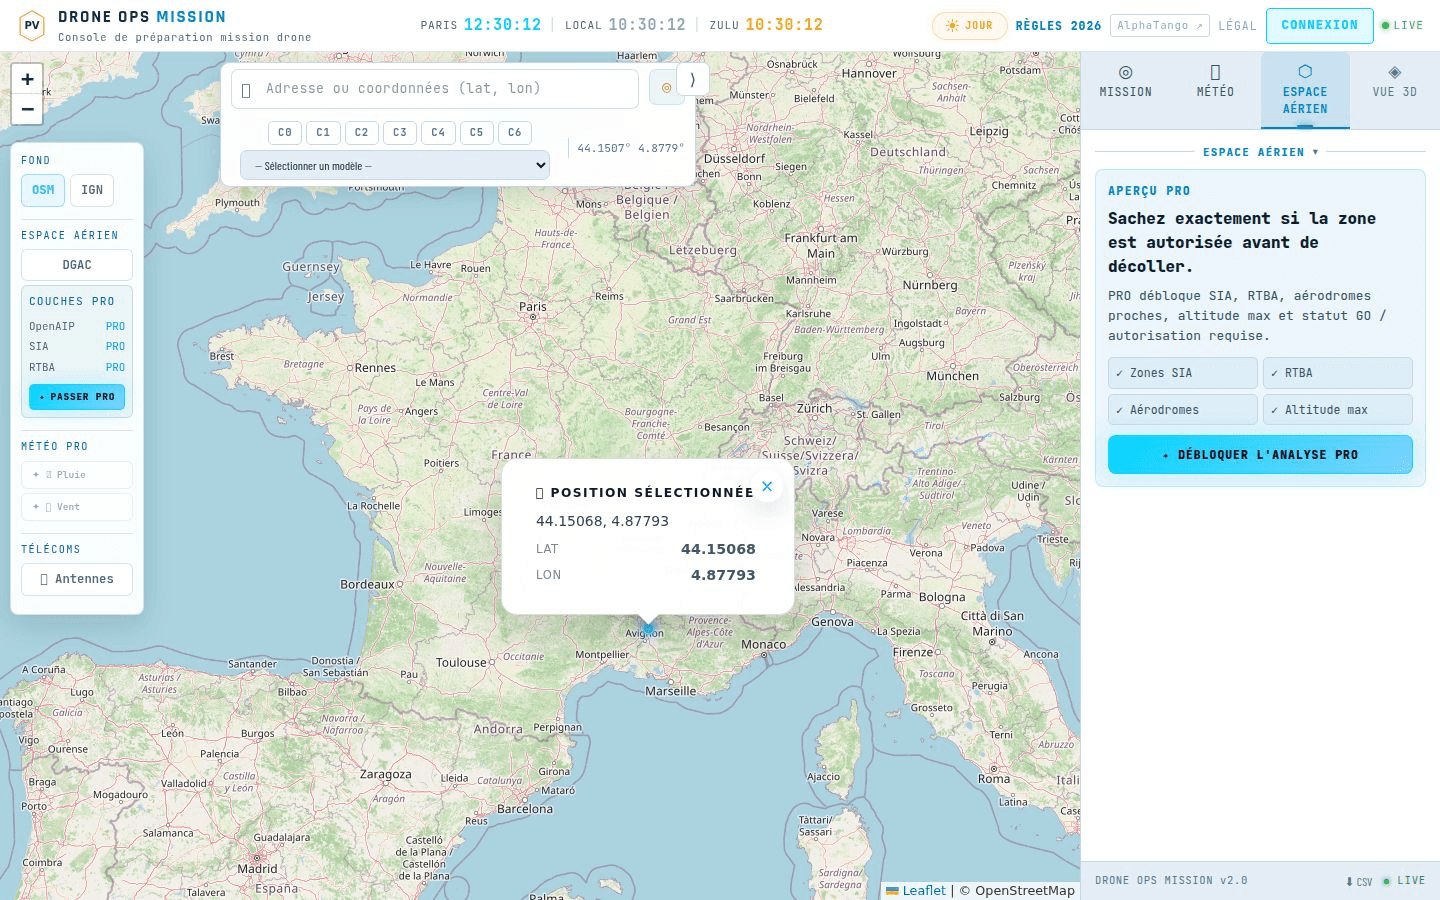Close the Position sélectionnée popup
The height and width of the screenshot is (900, 1440).
pos(767,487)
